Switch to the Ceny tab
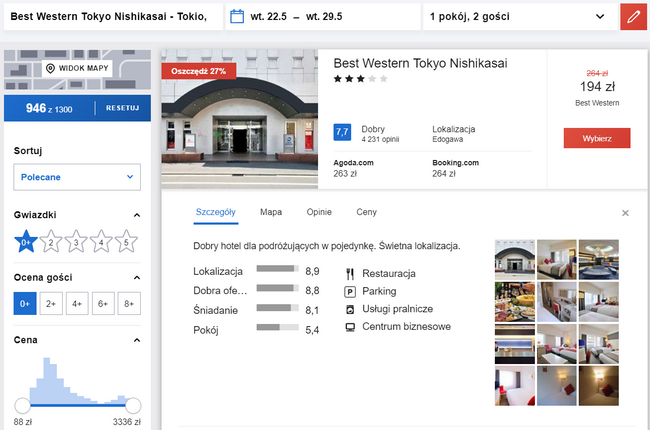 click(x=366, y=212)
